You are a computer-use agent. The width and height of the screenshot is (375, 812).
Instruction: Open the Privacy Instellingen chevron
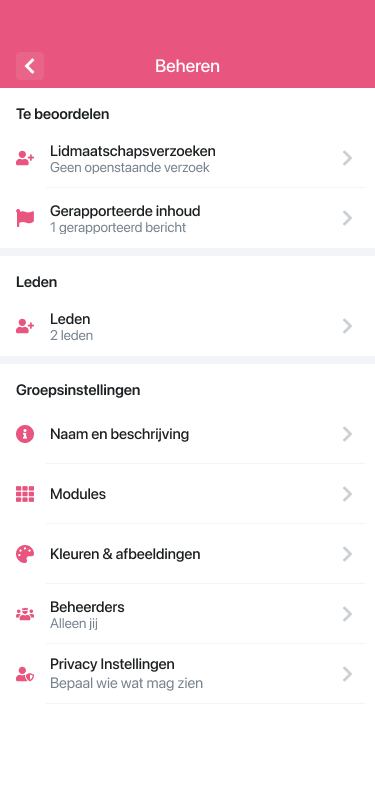[348, 674]
